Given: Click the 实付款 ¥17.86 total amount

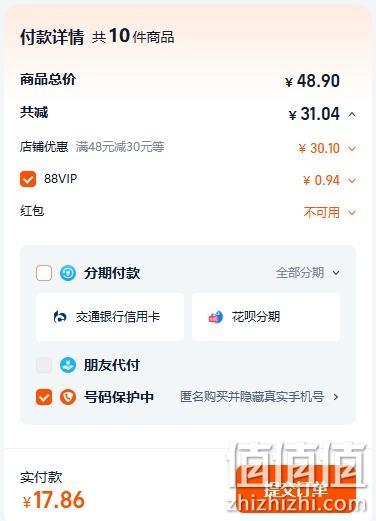Looking at the screenshot, I should pos(53,500).
